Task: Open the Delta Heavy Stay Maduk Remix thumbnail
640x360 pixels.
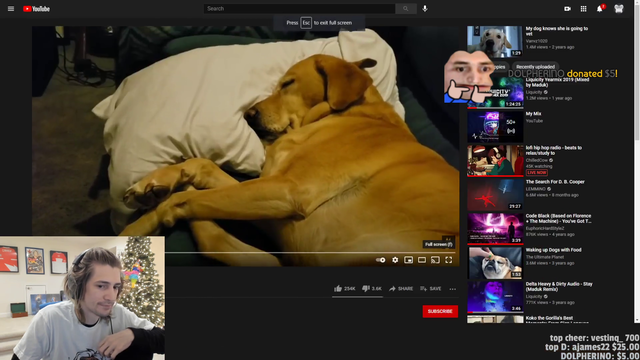Action: pyautogui.click(x=495, y=297)
